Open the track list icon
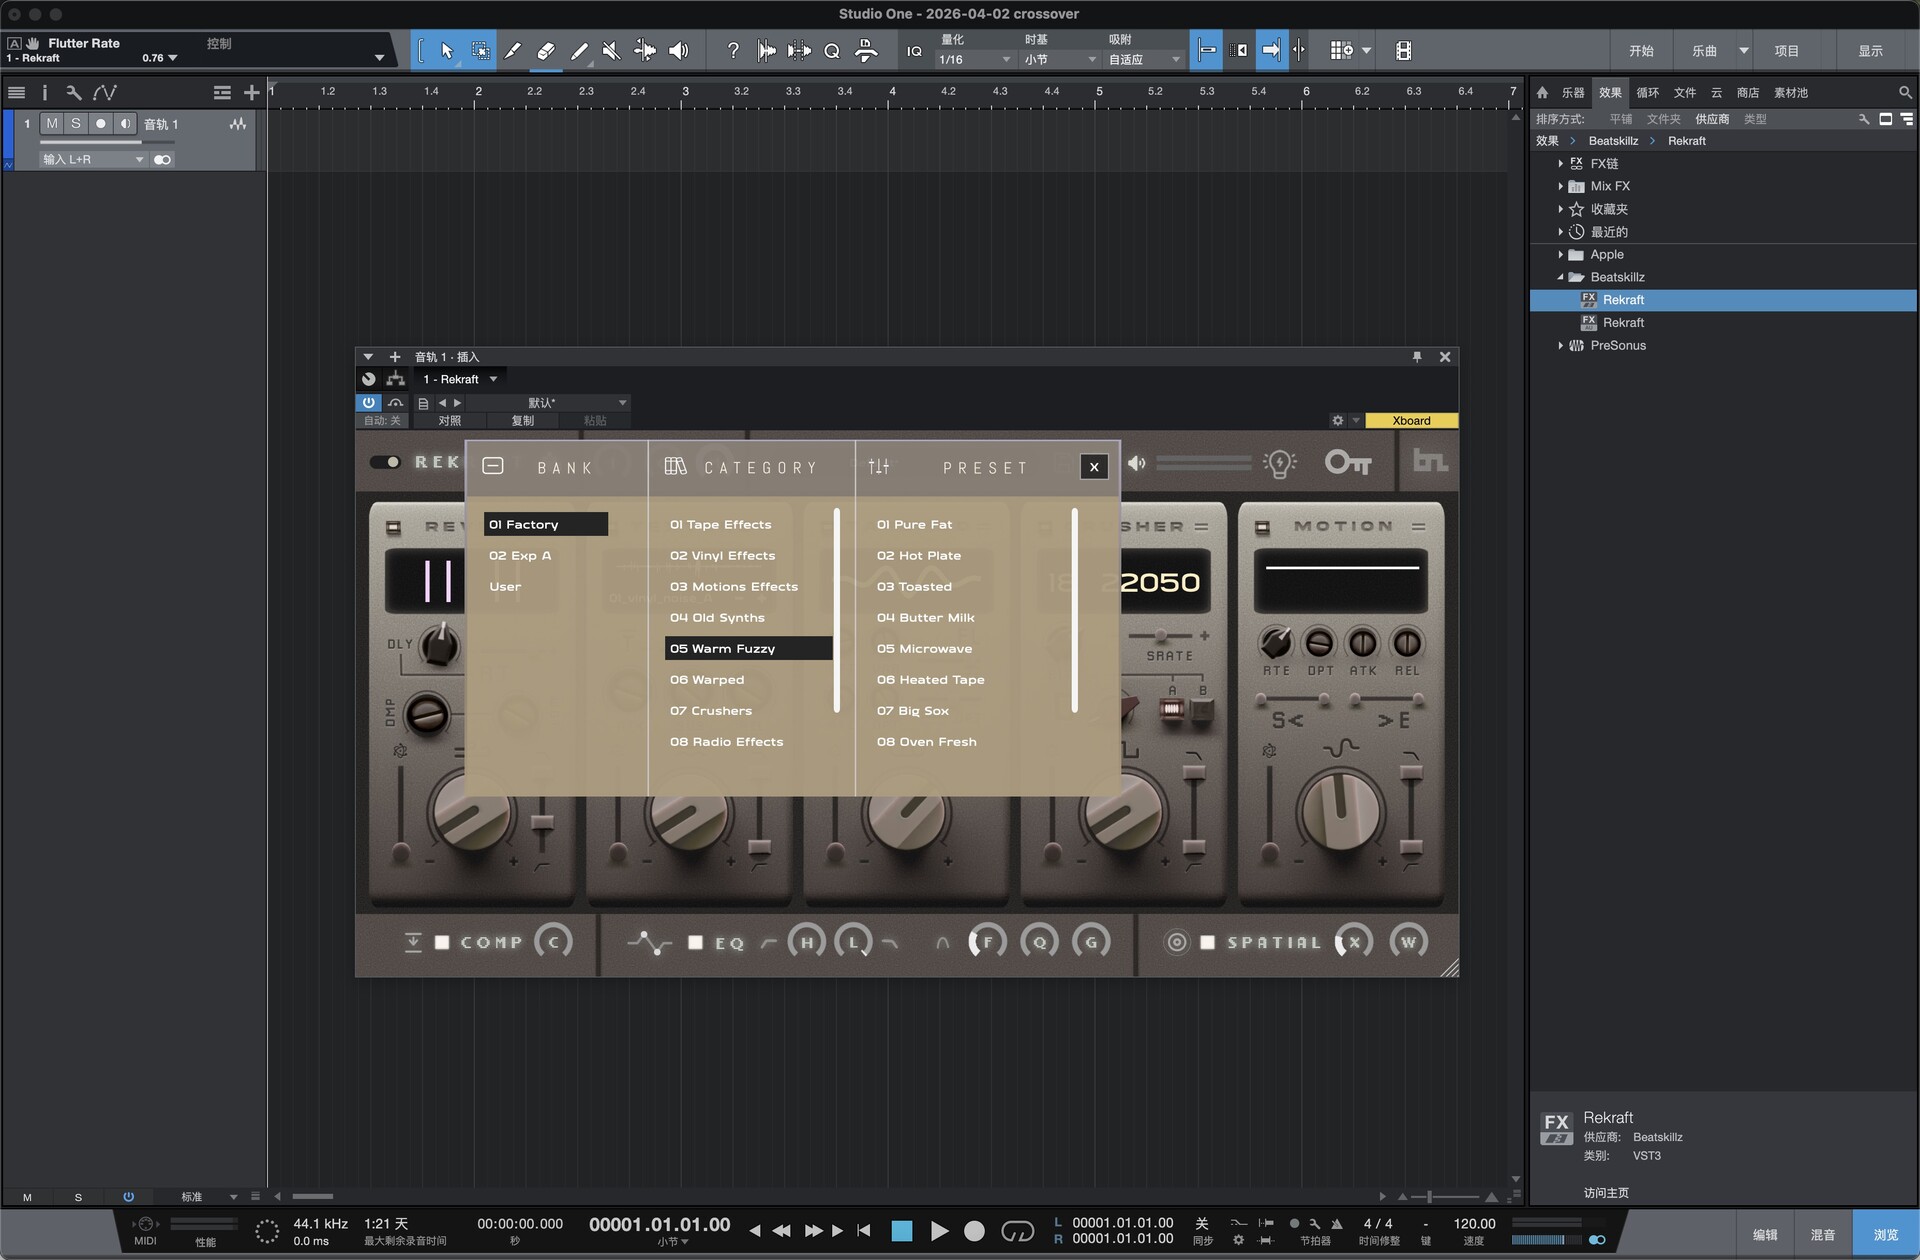 pos(16,93)
